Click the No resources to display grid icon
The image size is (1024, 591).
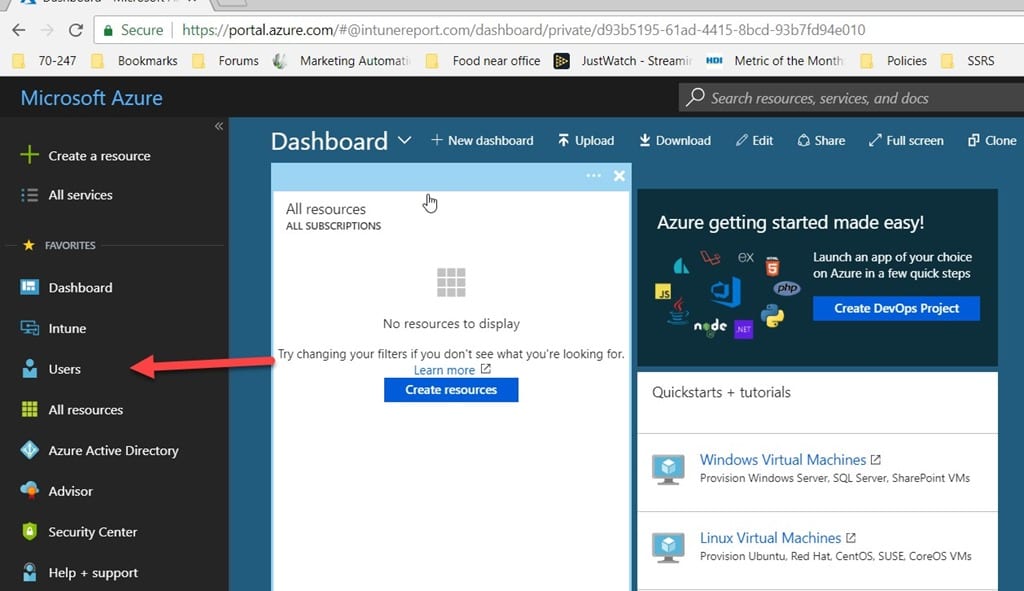451,282
